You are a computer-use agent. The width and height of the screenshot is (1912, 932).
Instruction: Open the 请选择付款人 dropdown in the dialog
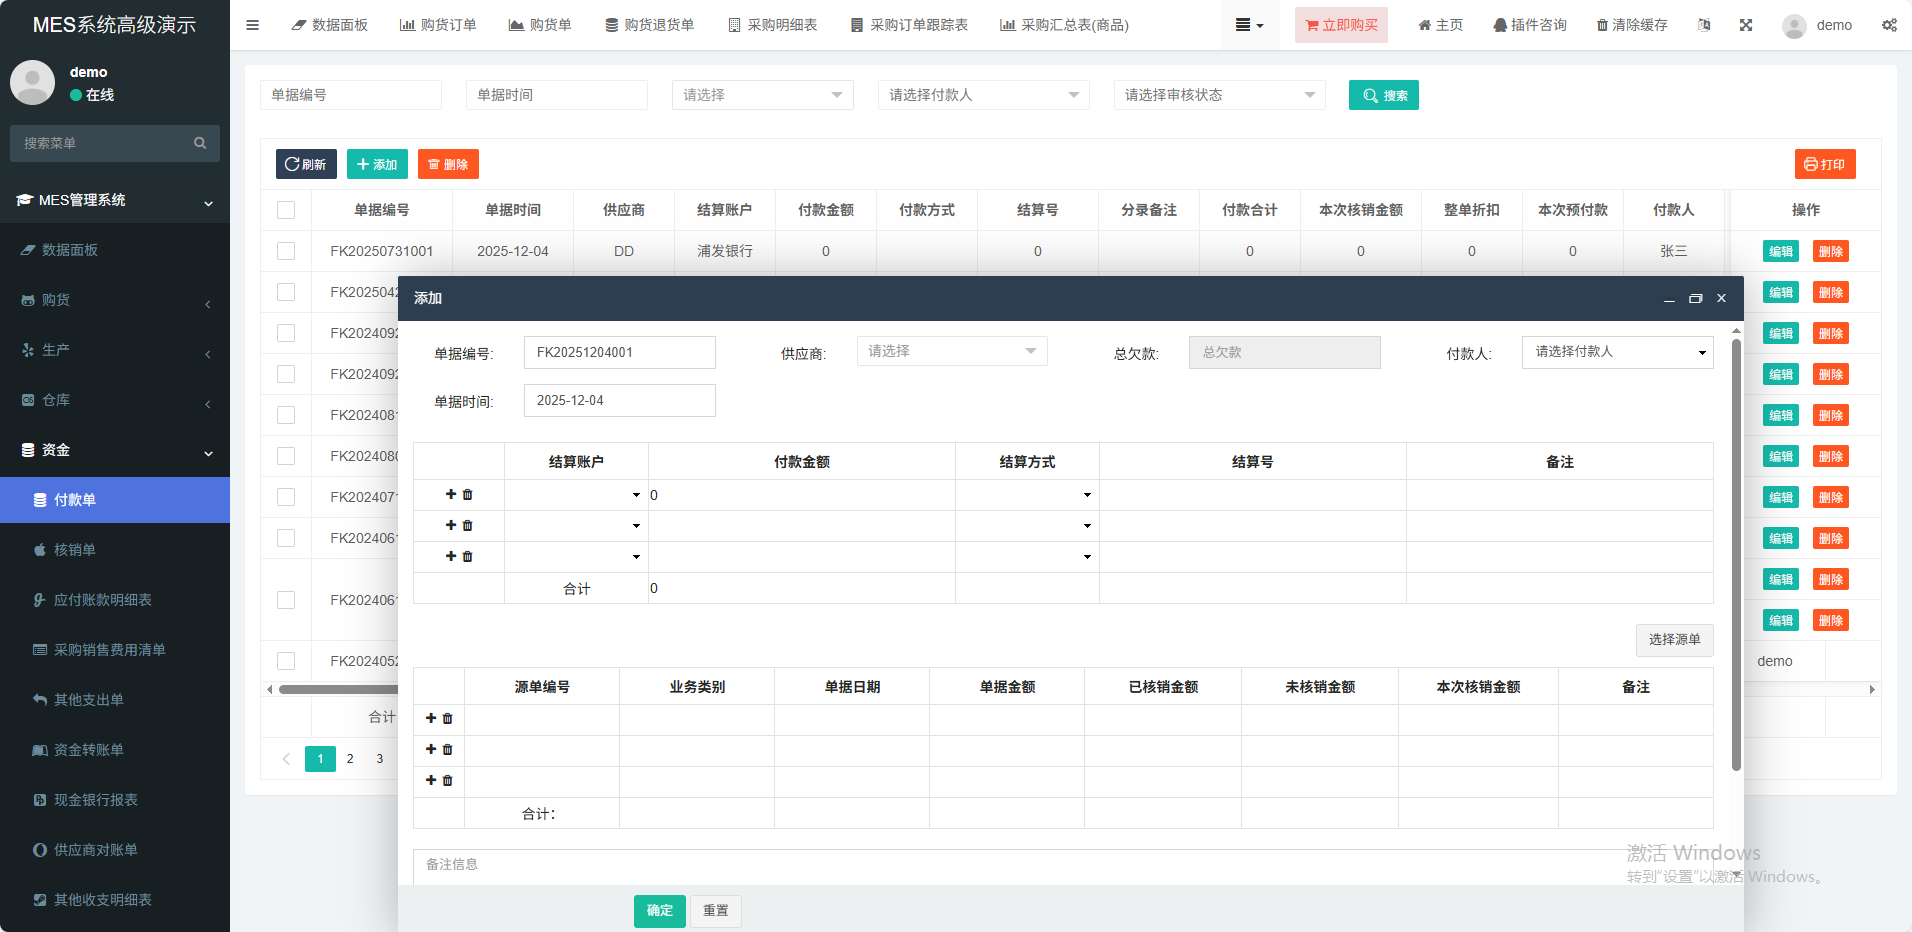click(x=1616, y=352)
